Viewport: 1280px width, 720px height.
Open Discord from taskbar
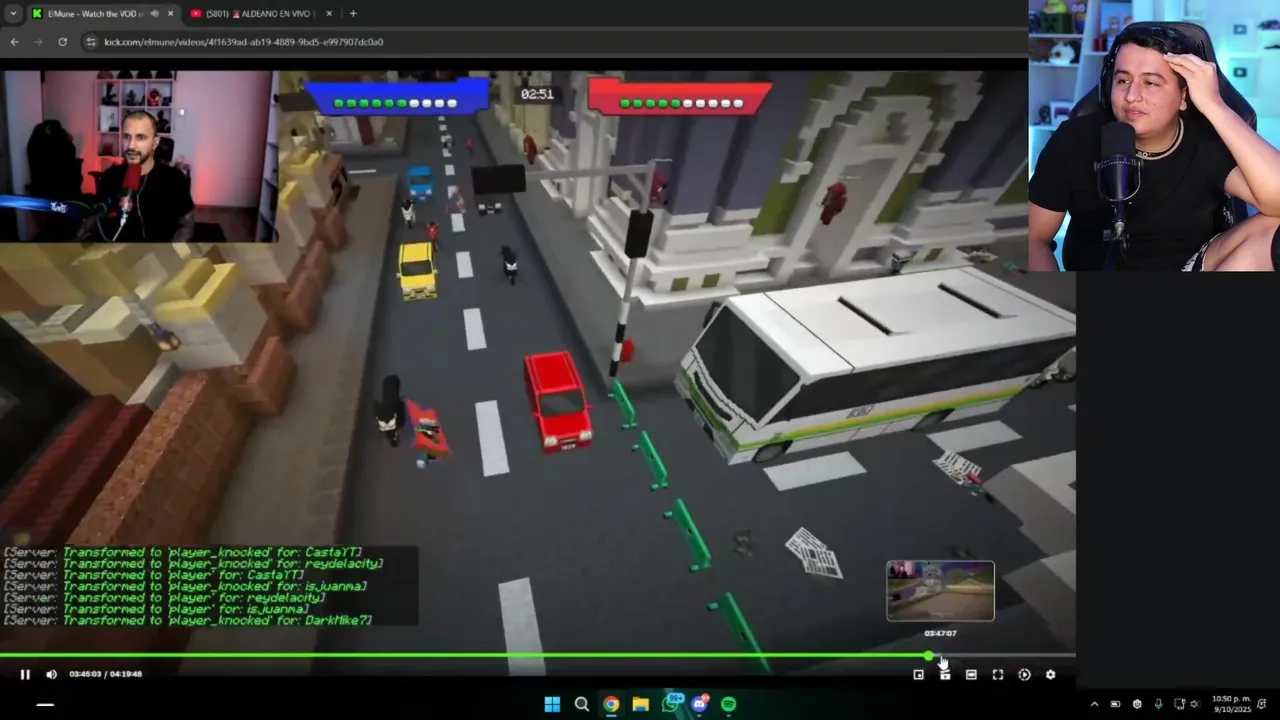click(699, 704)
